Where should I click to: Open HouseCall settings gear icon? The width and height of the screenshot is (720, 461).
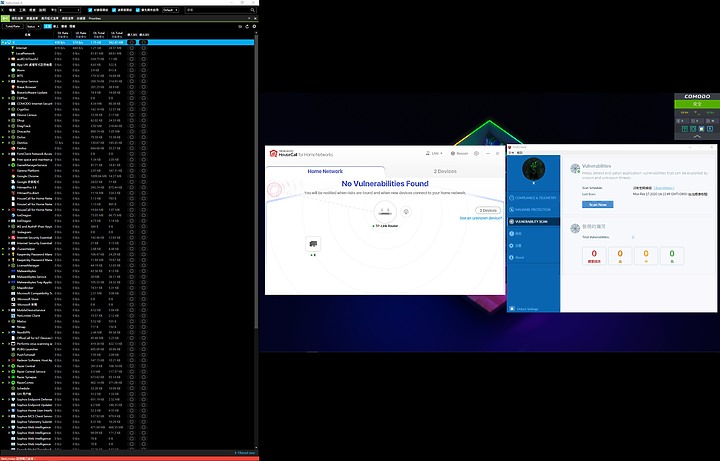(476, 153)
